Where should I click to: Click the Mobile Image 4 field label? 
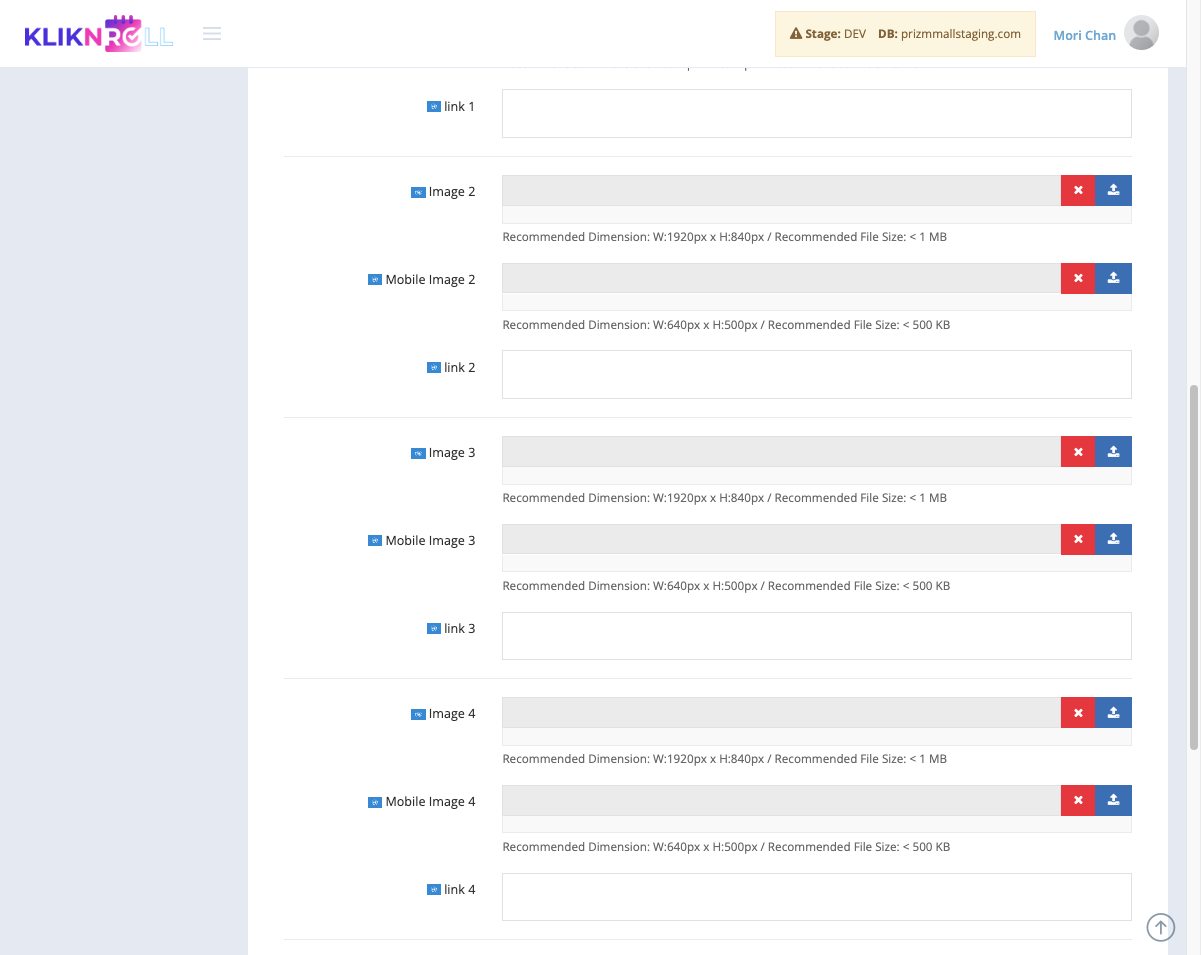pyautogui.click(x=431, y=802)
